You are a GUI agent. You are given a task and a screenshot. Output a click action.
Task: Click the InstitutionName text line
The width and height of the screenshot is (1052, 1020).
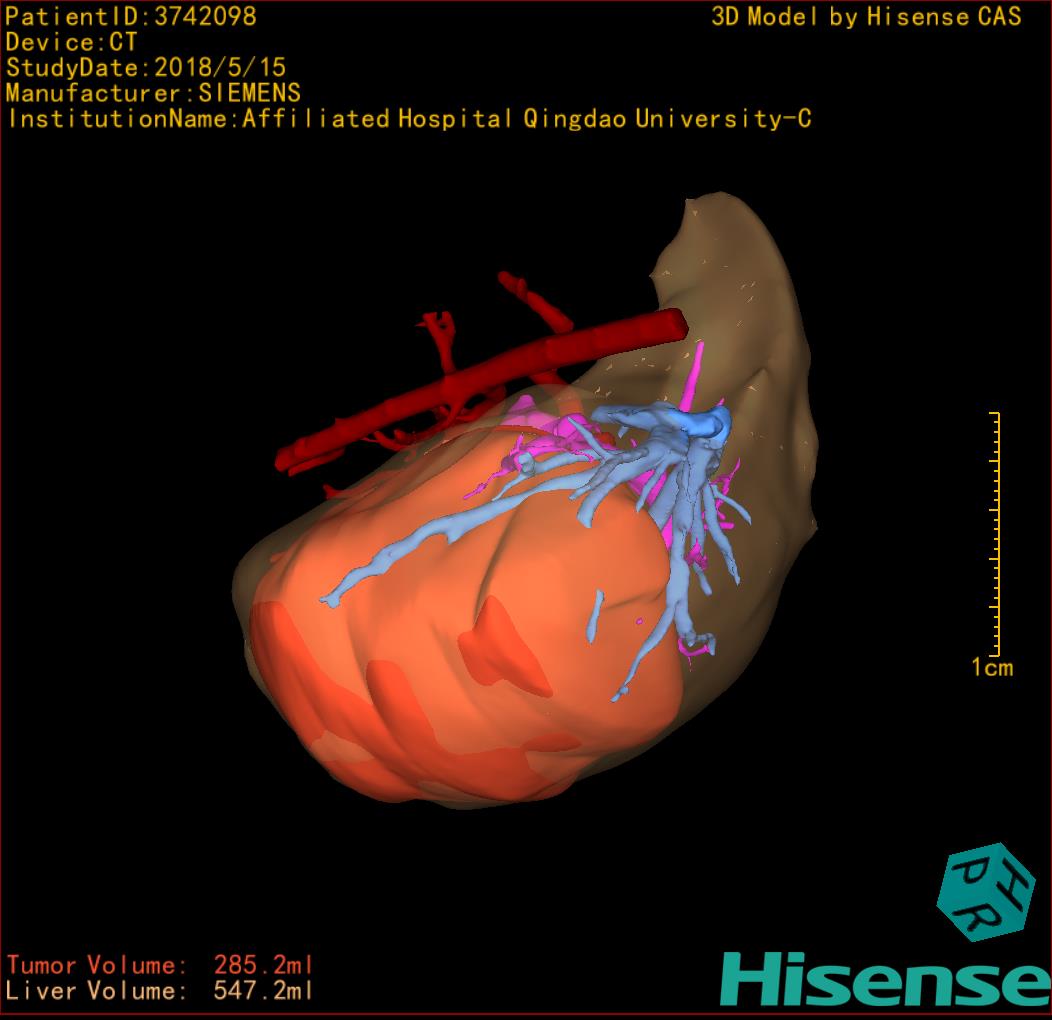(x=409, y=119)
